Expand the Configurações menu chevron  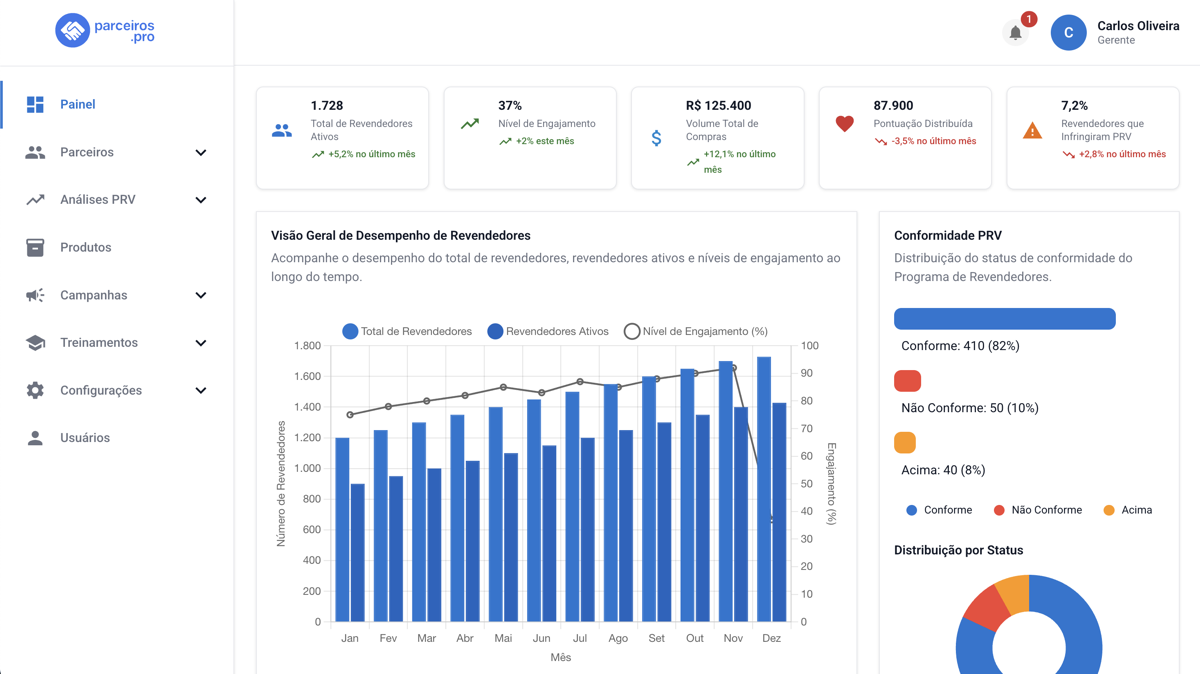(201, 391)
